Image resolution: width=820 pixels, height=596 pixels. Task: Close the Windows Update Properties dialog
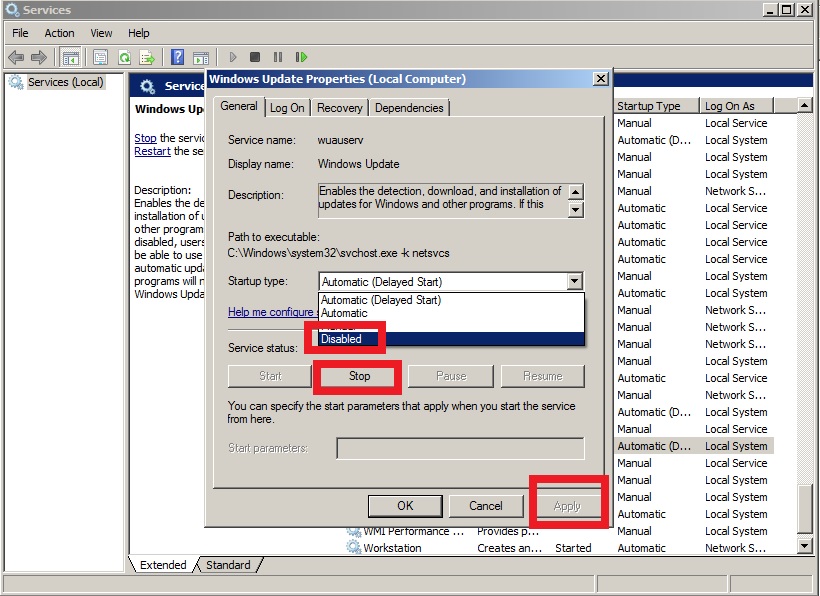[601, 79]
